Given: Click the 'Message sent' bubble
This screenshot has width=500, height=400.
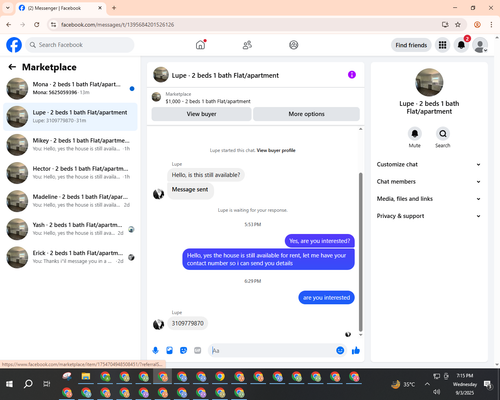Looking at the screenshot, I should click(x=190, y=190).
